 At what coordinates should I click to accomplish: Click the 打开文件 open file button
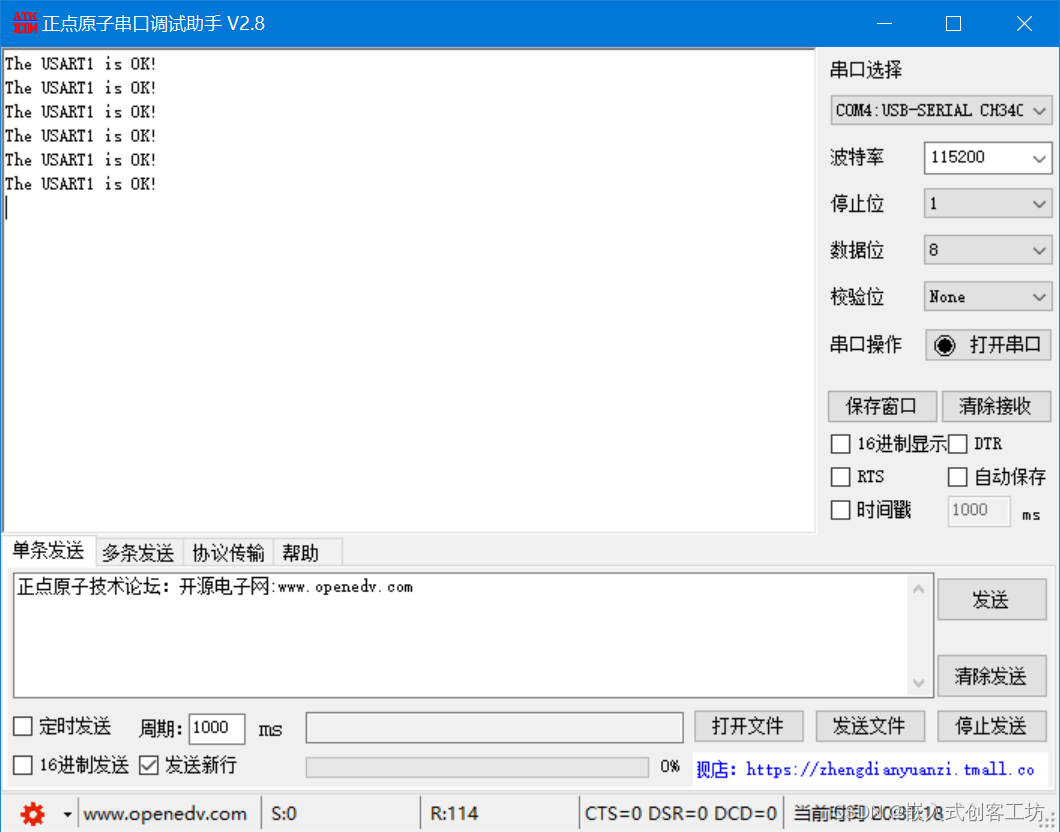click(748, 726)
